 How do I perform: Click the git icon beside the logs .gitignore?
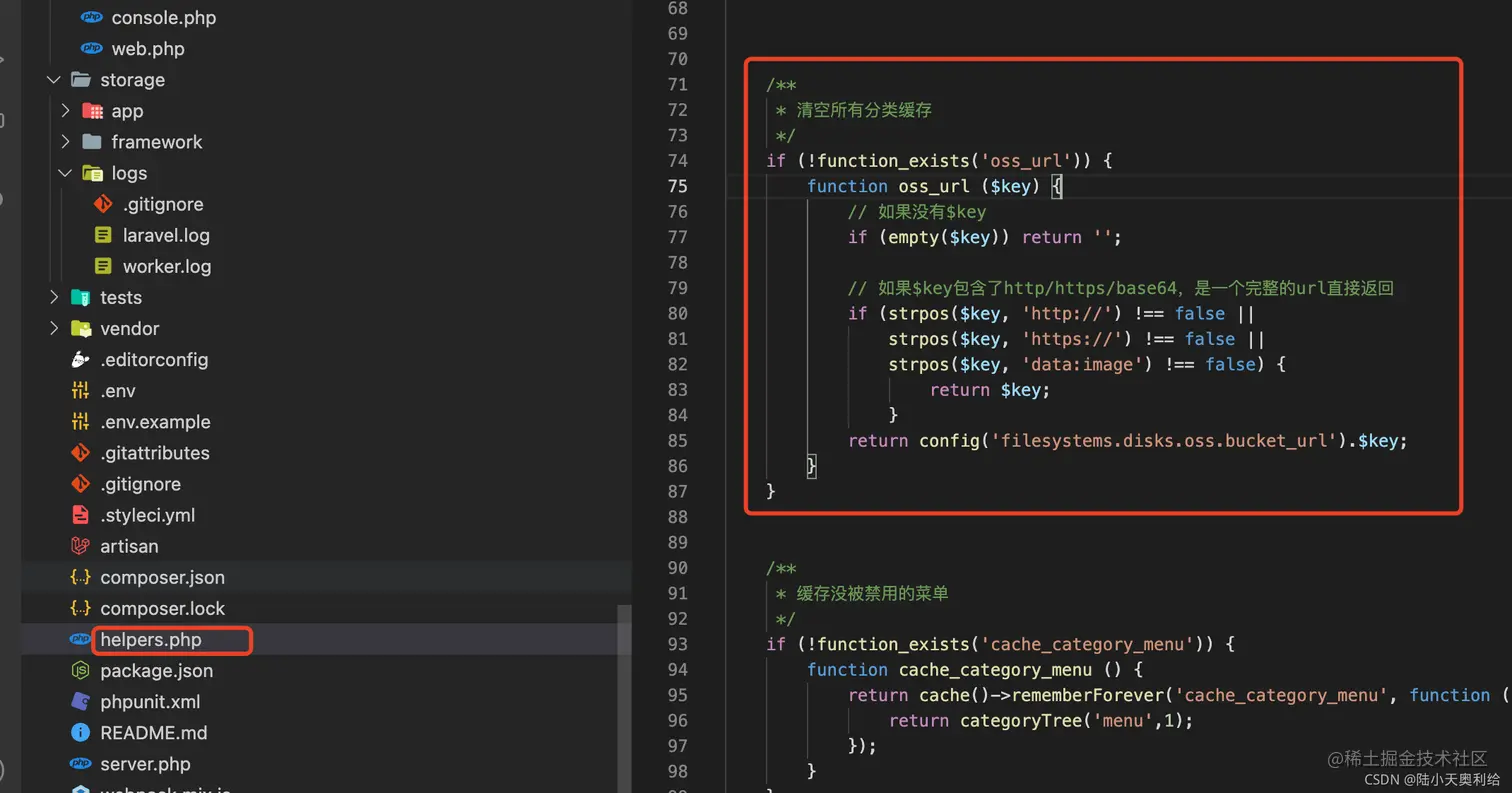tap(103, 204)
